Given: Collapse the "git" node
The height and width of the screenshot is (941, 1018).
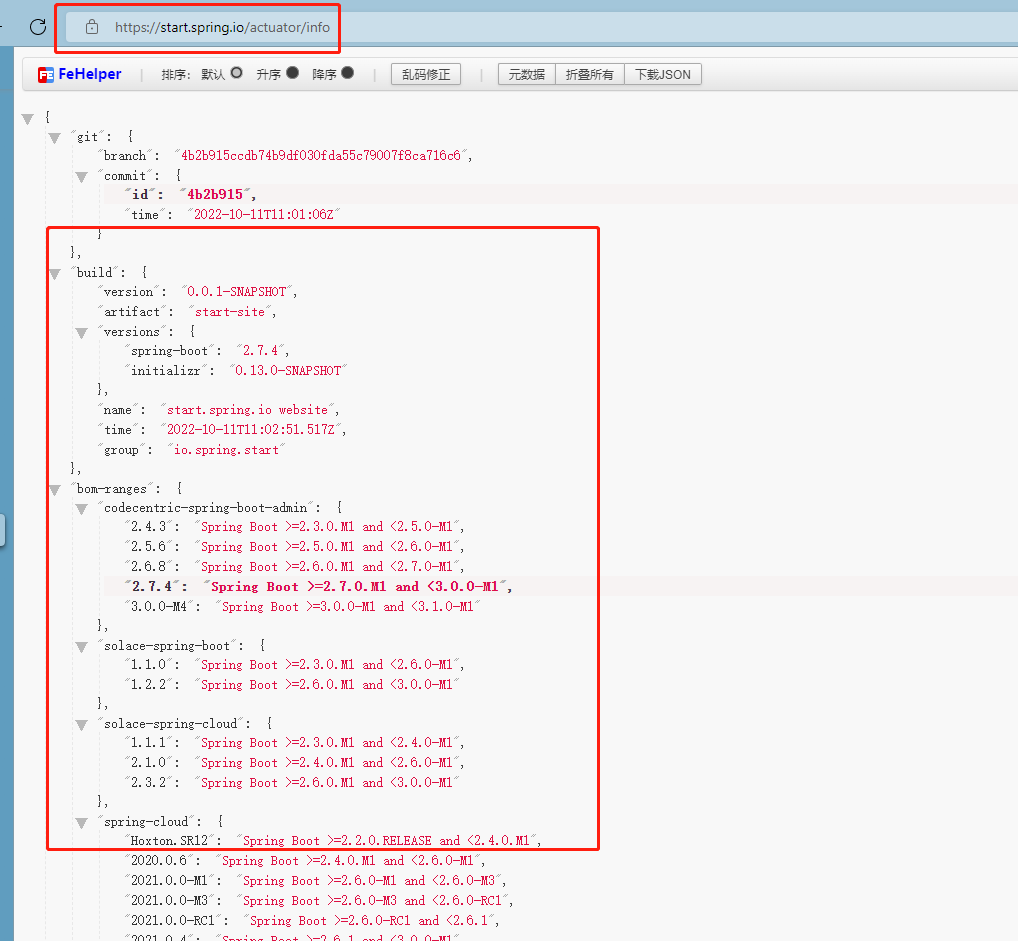Looking at the screenshot, I should tap(55, 138).
